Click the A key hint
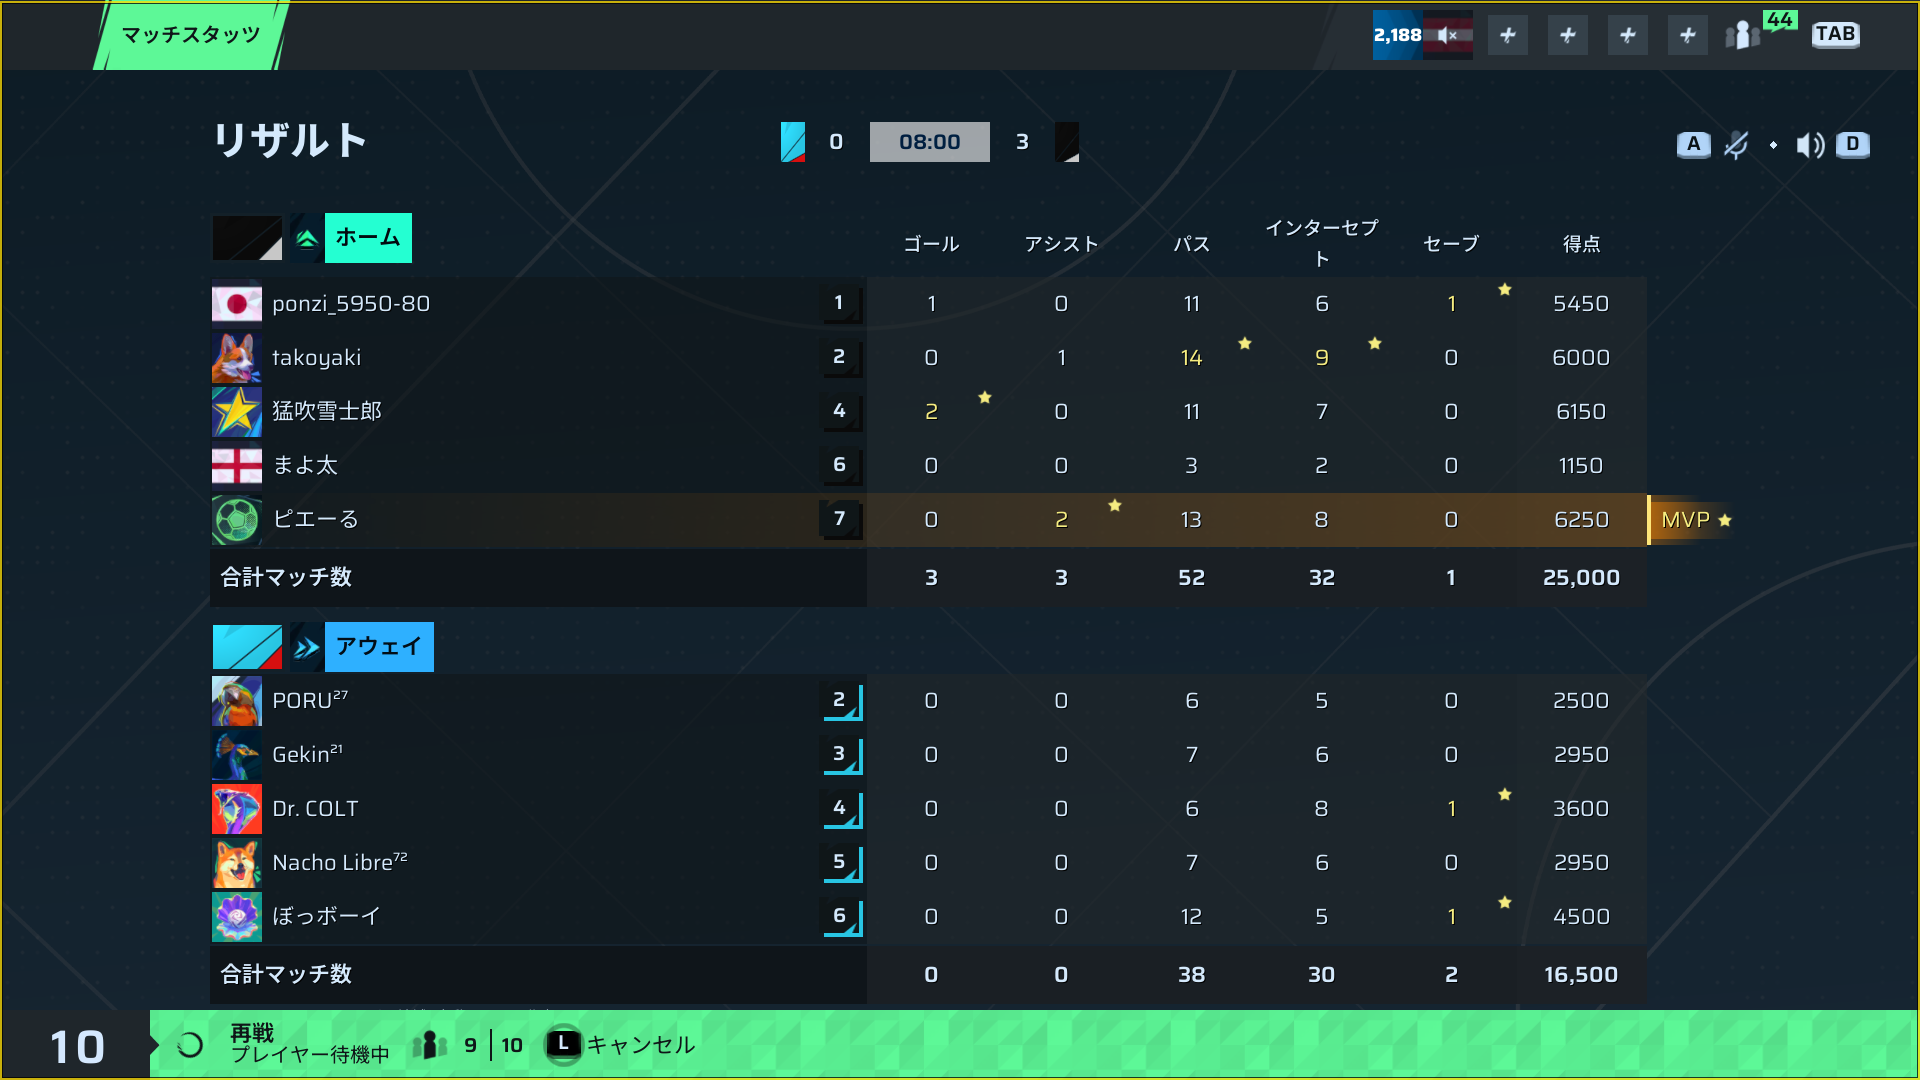This screenshot has height=1080, width=1920. (1693, 144)
